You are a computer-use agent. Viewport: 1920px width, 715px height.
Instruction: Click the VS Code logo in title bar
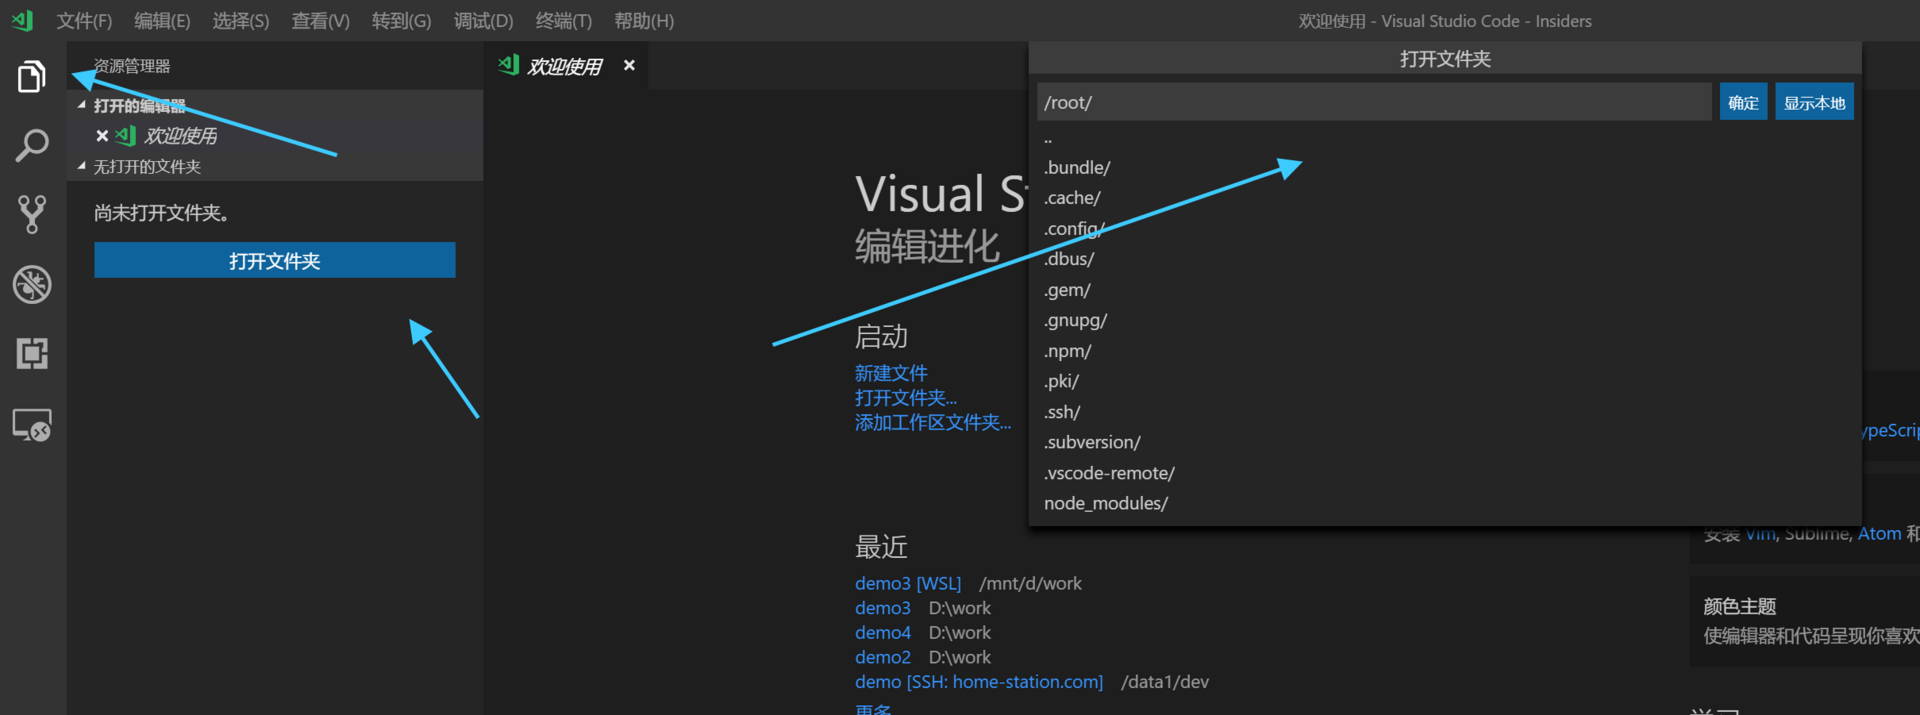[22, 20]
